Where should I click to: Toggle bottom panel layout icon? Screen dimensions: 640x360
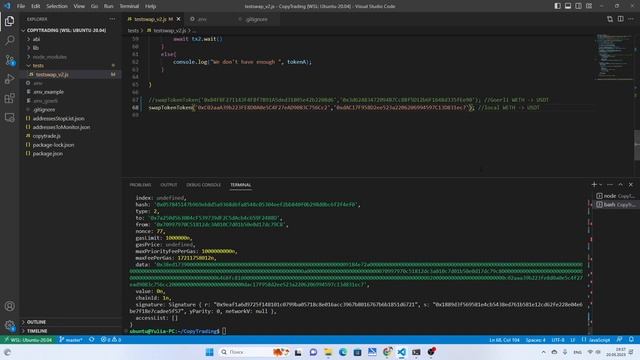568,6
